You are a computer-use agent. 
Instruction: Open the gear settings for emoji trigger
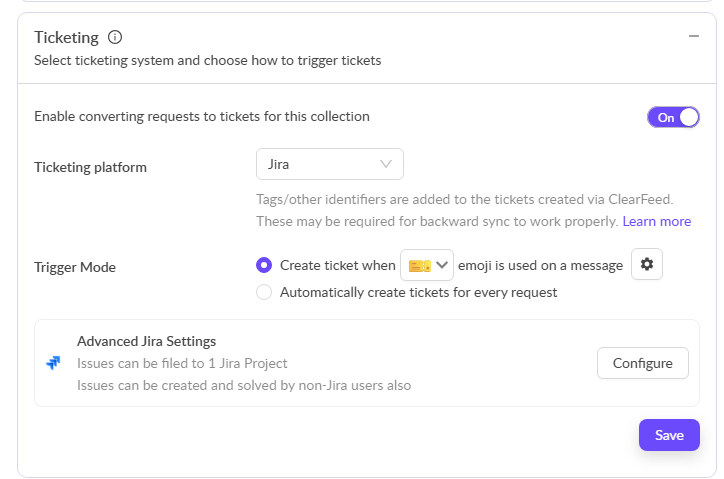click(x=647, y=264)
